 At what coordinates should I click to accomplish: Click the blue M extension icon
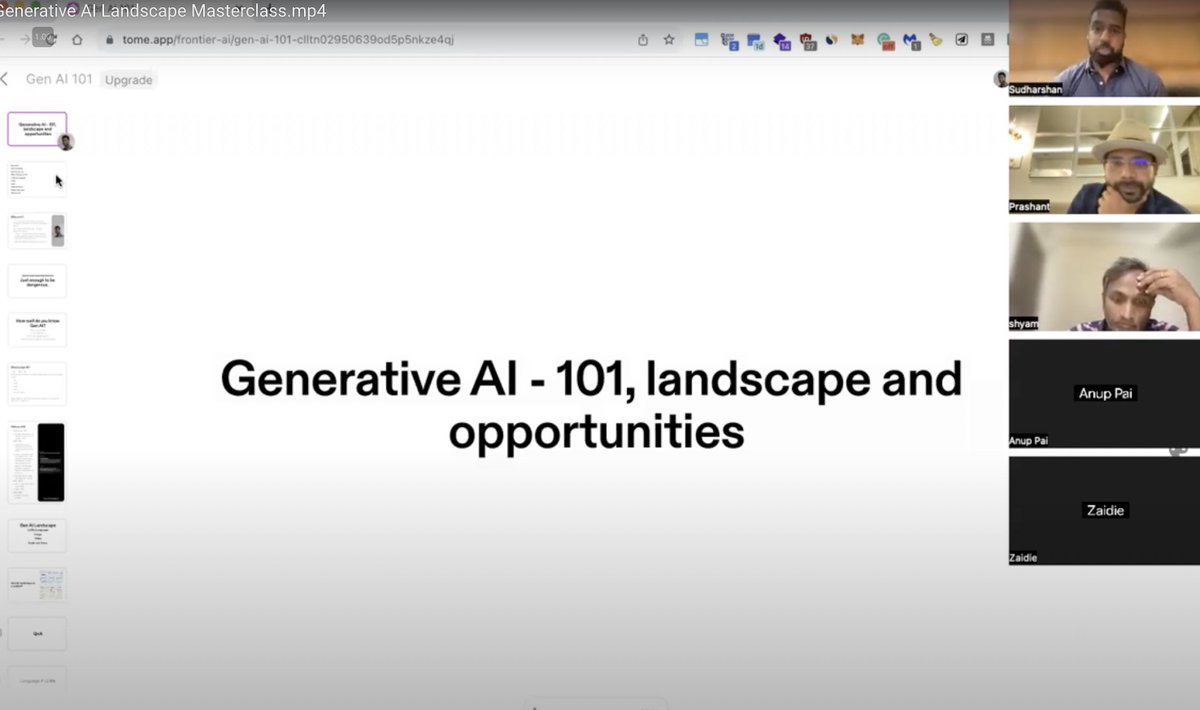pyautogui.click(x=910, y=41)
